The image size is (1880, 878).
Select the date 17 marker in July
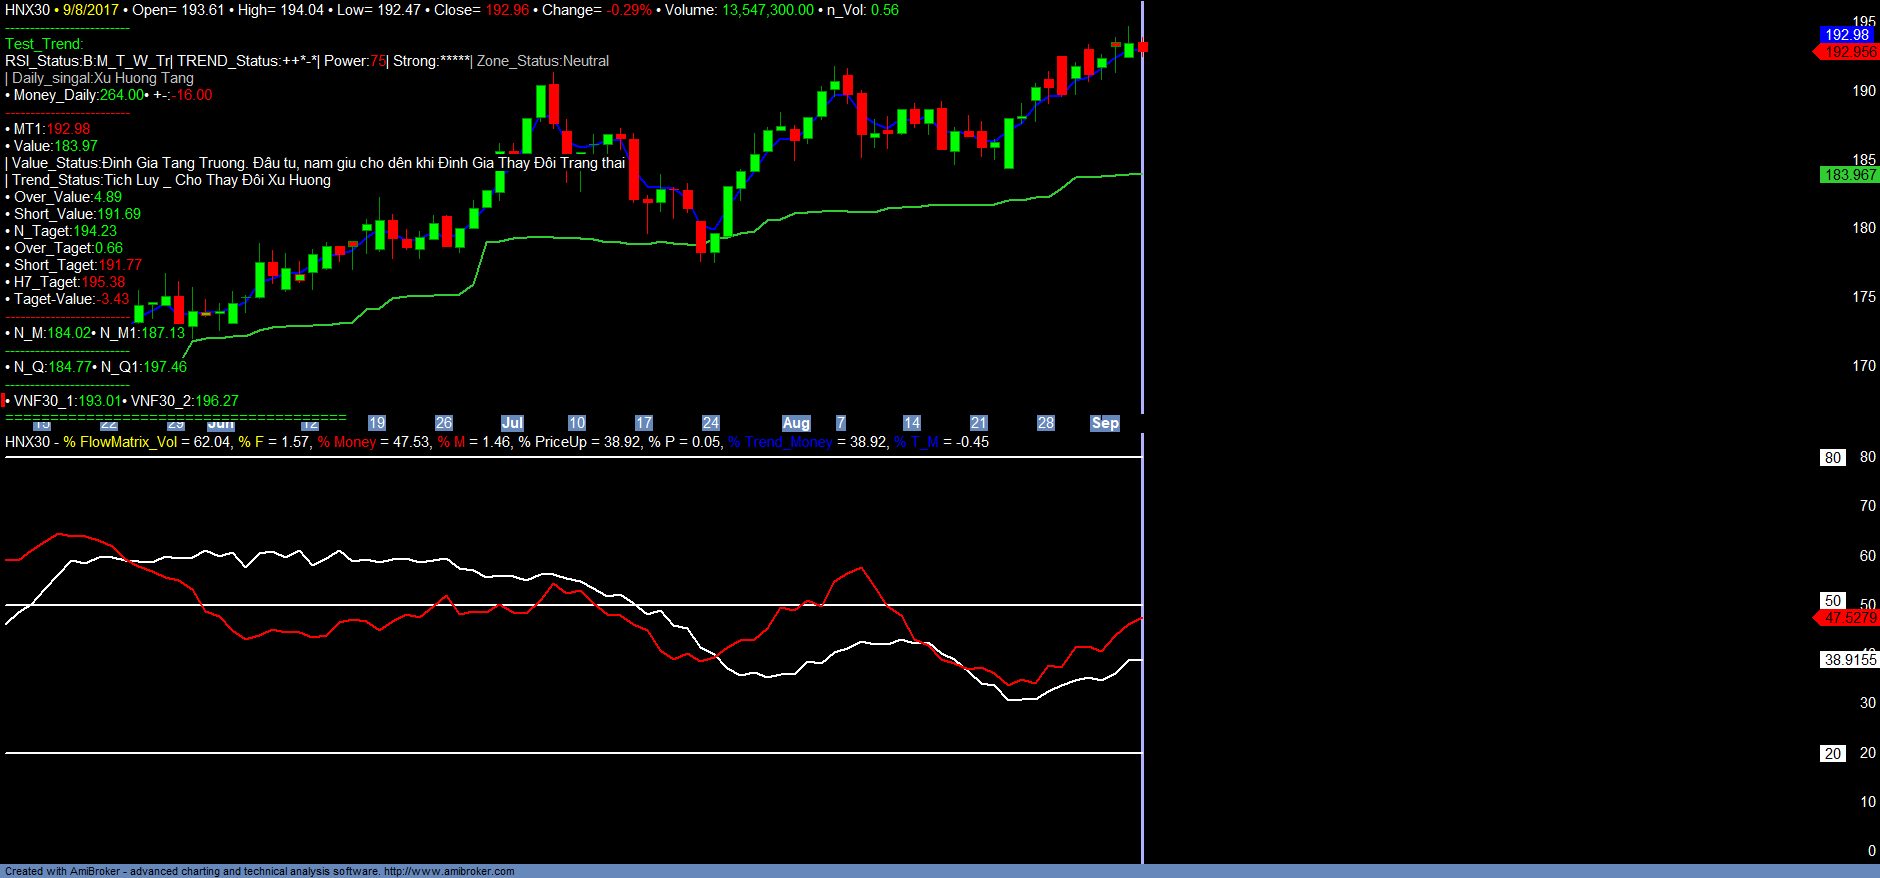click(x=644, y=423)
